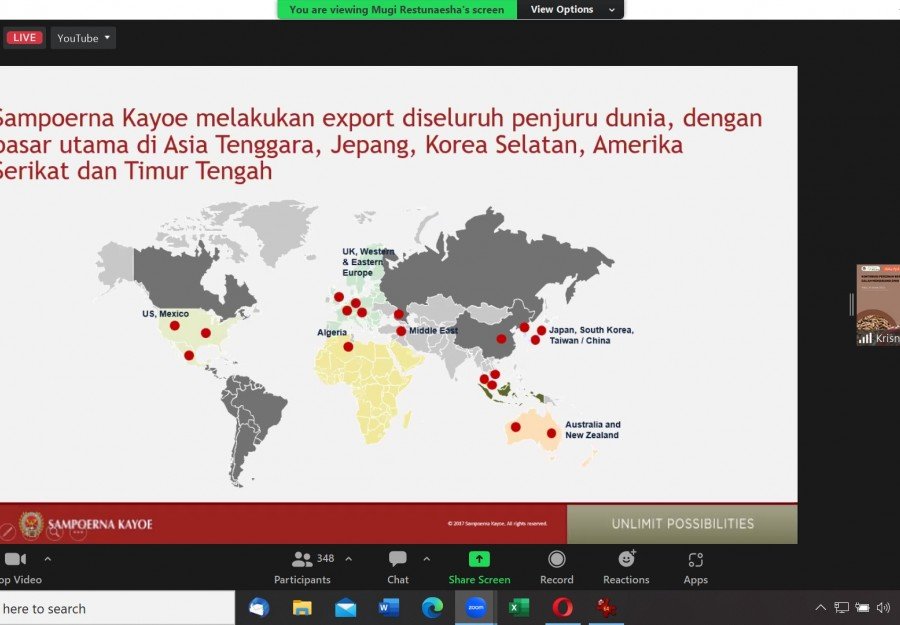The width and height of the screenshot is (900, 625).
Task: Click the "Japan, South Korea, Taiwan / China" label
Action: 591,335
